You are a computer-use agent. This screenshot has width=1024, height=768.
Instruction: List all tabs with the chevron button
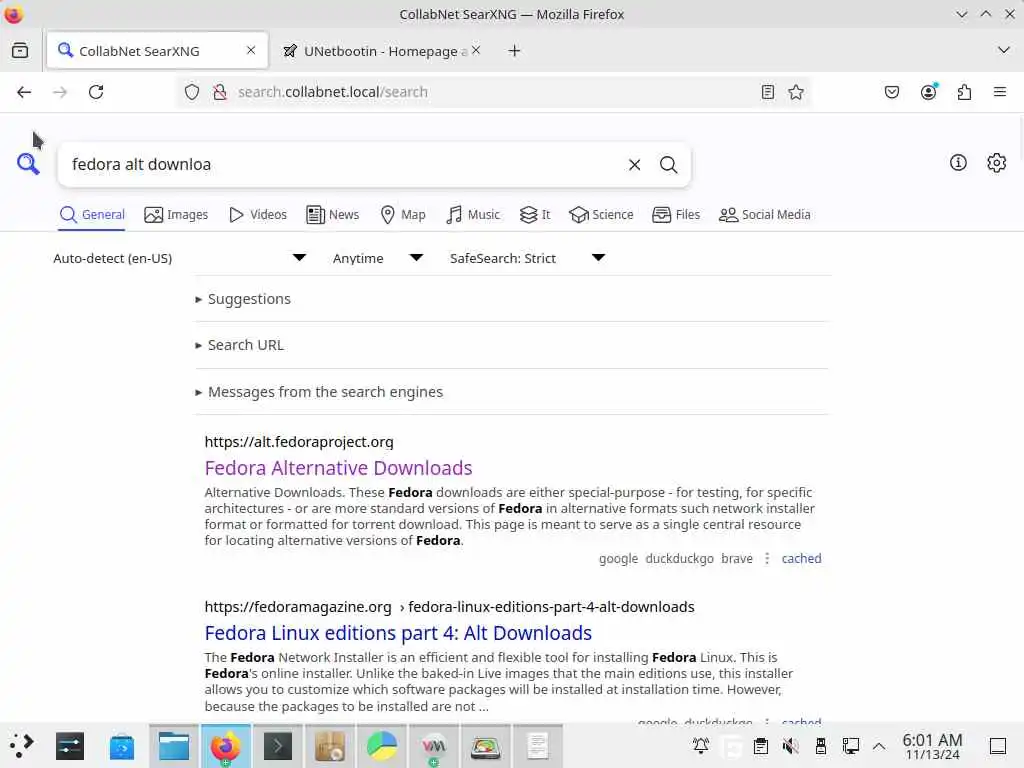click(x=1004, y=50)
